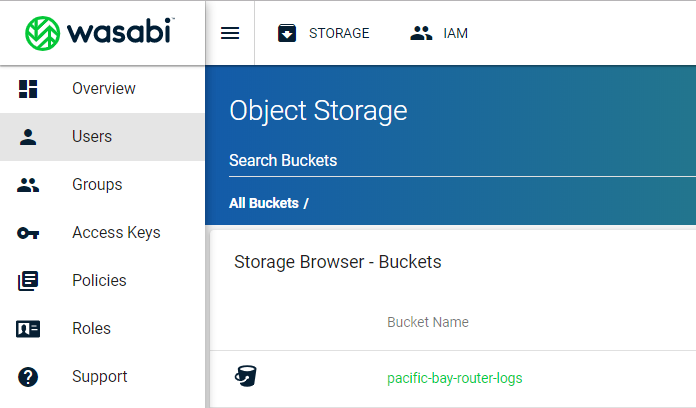
Task: Click the All Buckets breadcrumb link
Action: [264, 203]
